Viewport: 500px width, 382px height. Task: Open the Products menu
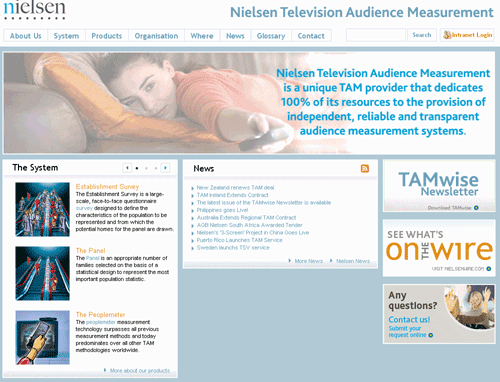tap(107, 36)
